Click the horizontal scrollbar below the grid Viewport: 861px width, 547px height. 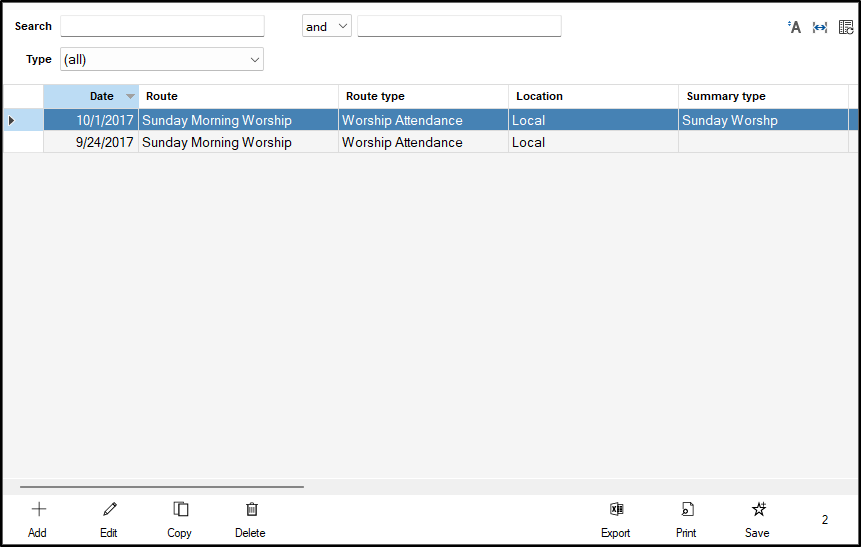point(162,487)
